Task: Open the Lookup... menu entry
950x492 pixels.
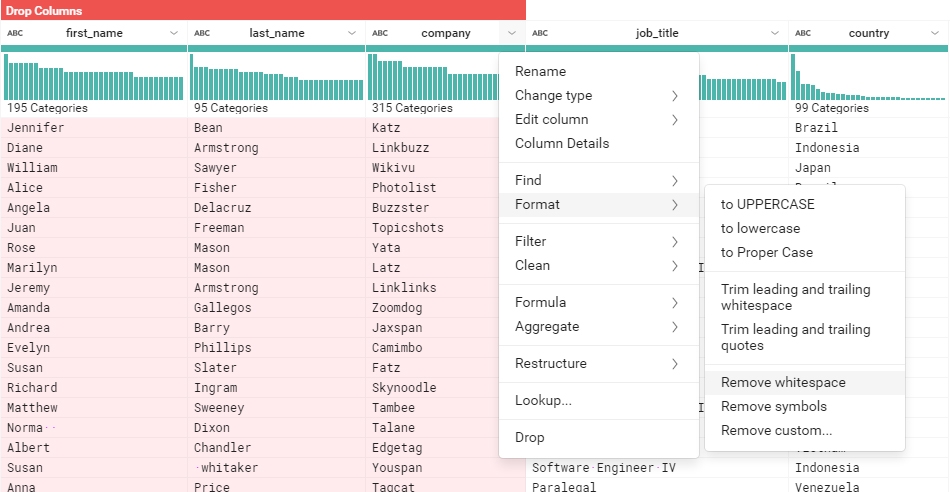Action: 543,401
